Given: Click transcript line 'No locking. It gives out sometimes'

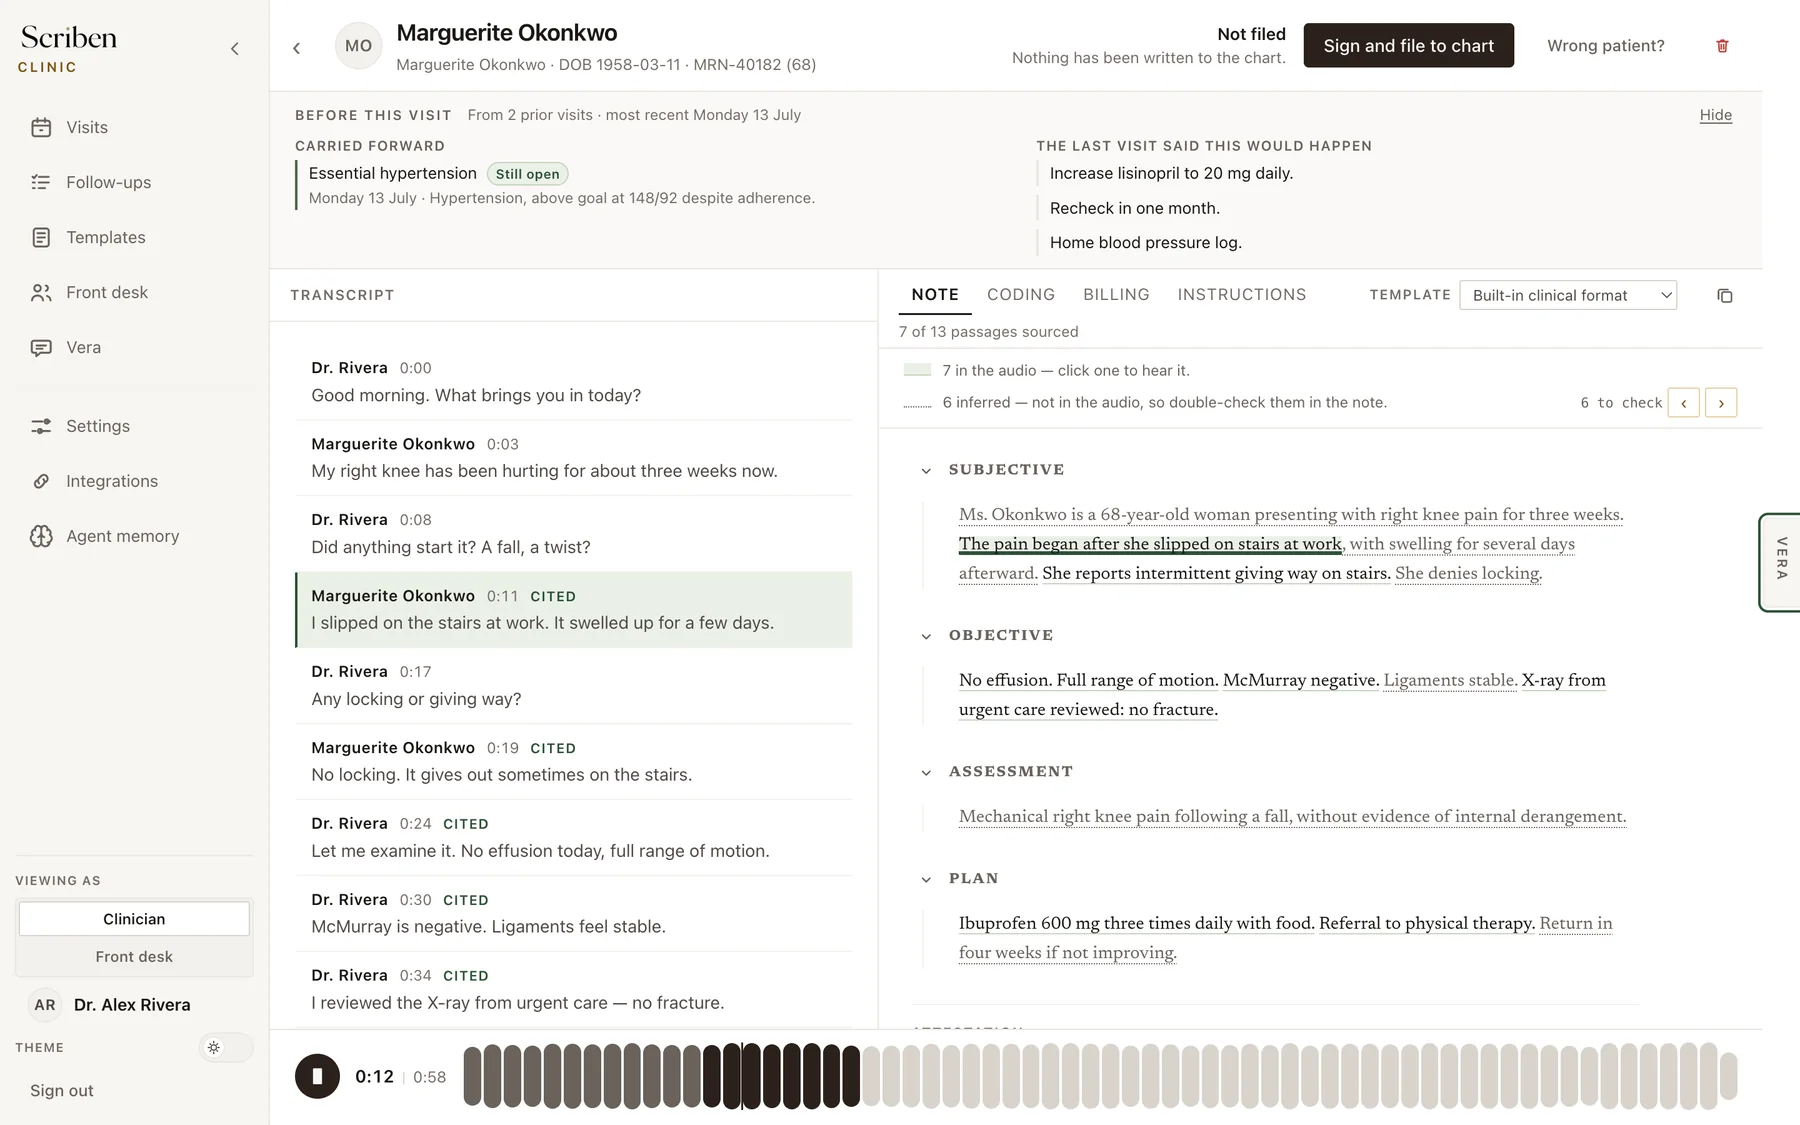Looking at the screenshot, I should click(x=574, y=762).
